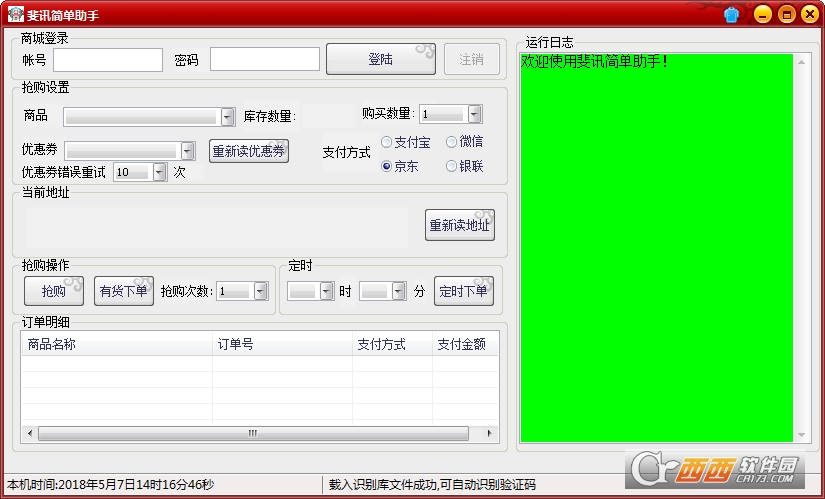Click the 定时下单 scheduled order button

click(x=464, y=291)
